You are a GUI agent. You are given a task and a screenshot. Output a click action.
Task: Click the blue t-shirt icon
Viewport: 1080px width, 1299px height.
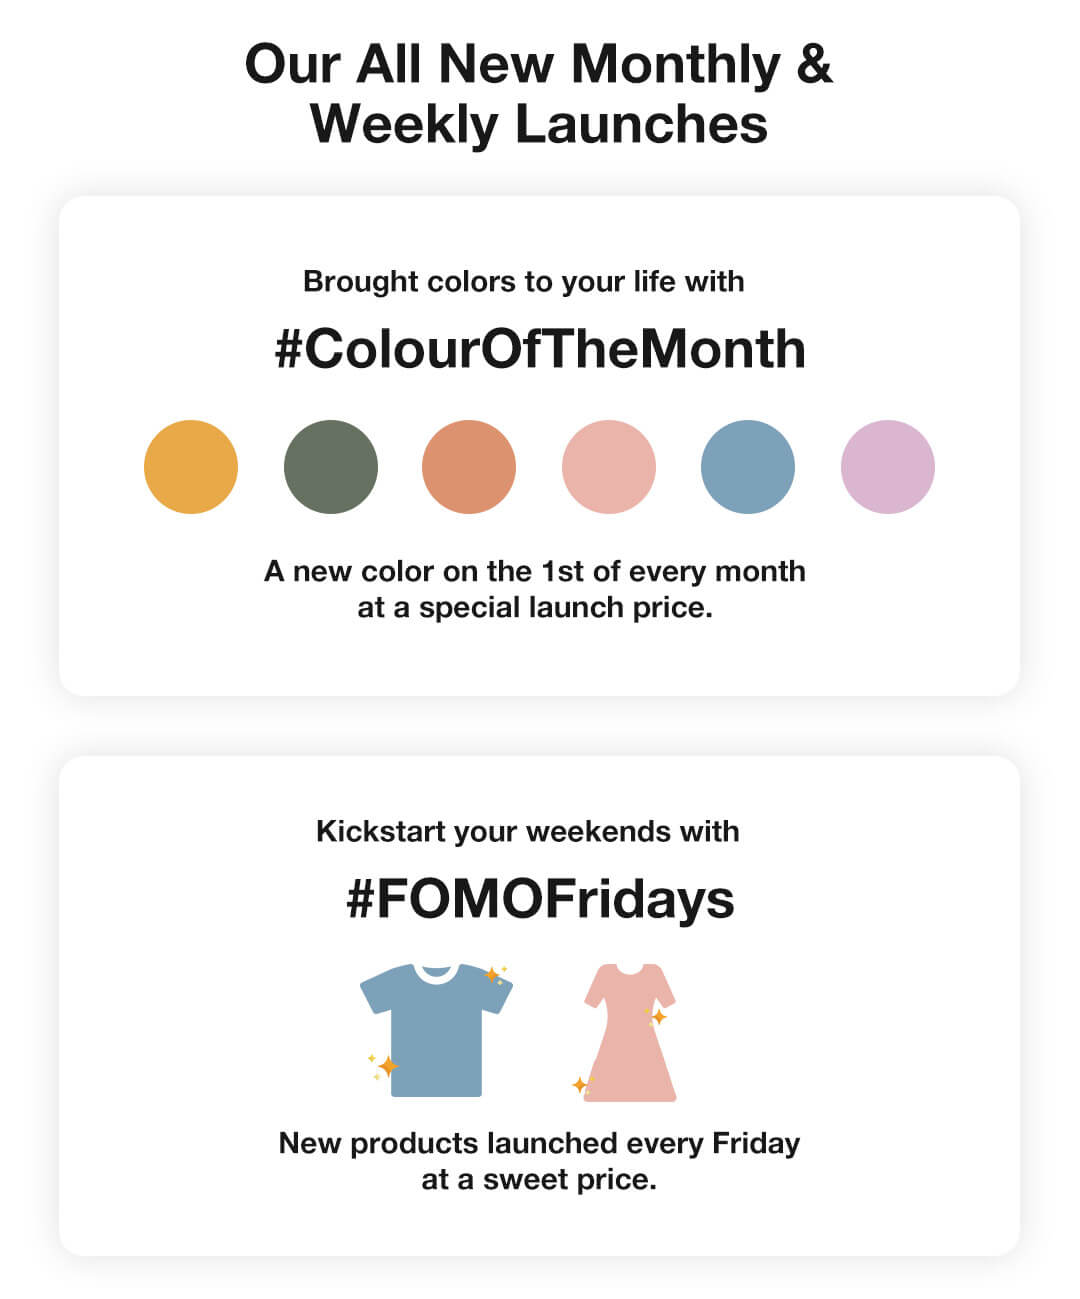click(x=436, y=1035)
